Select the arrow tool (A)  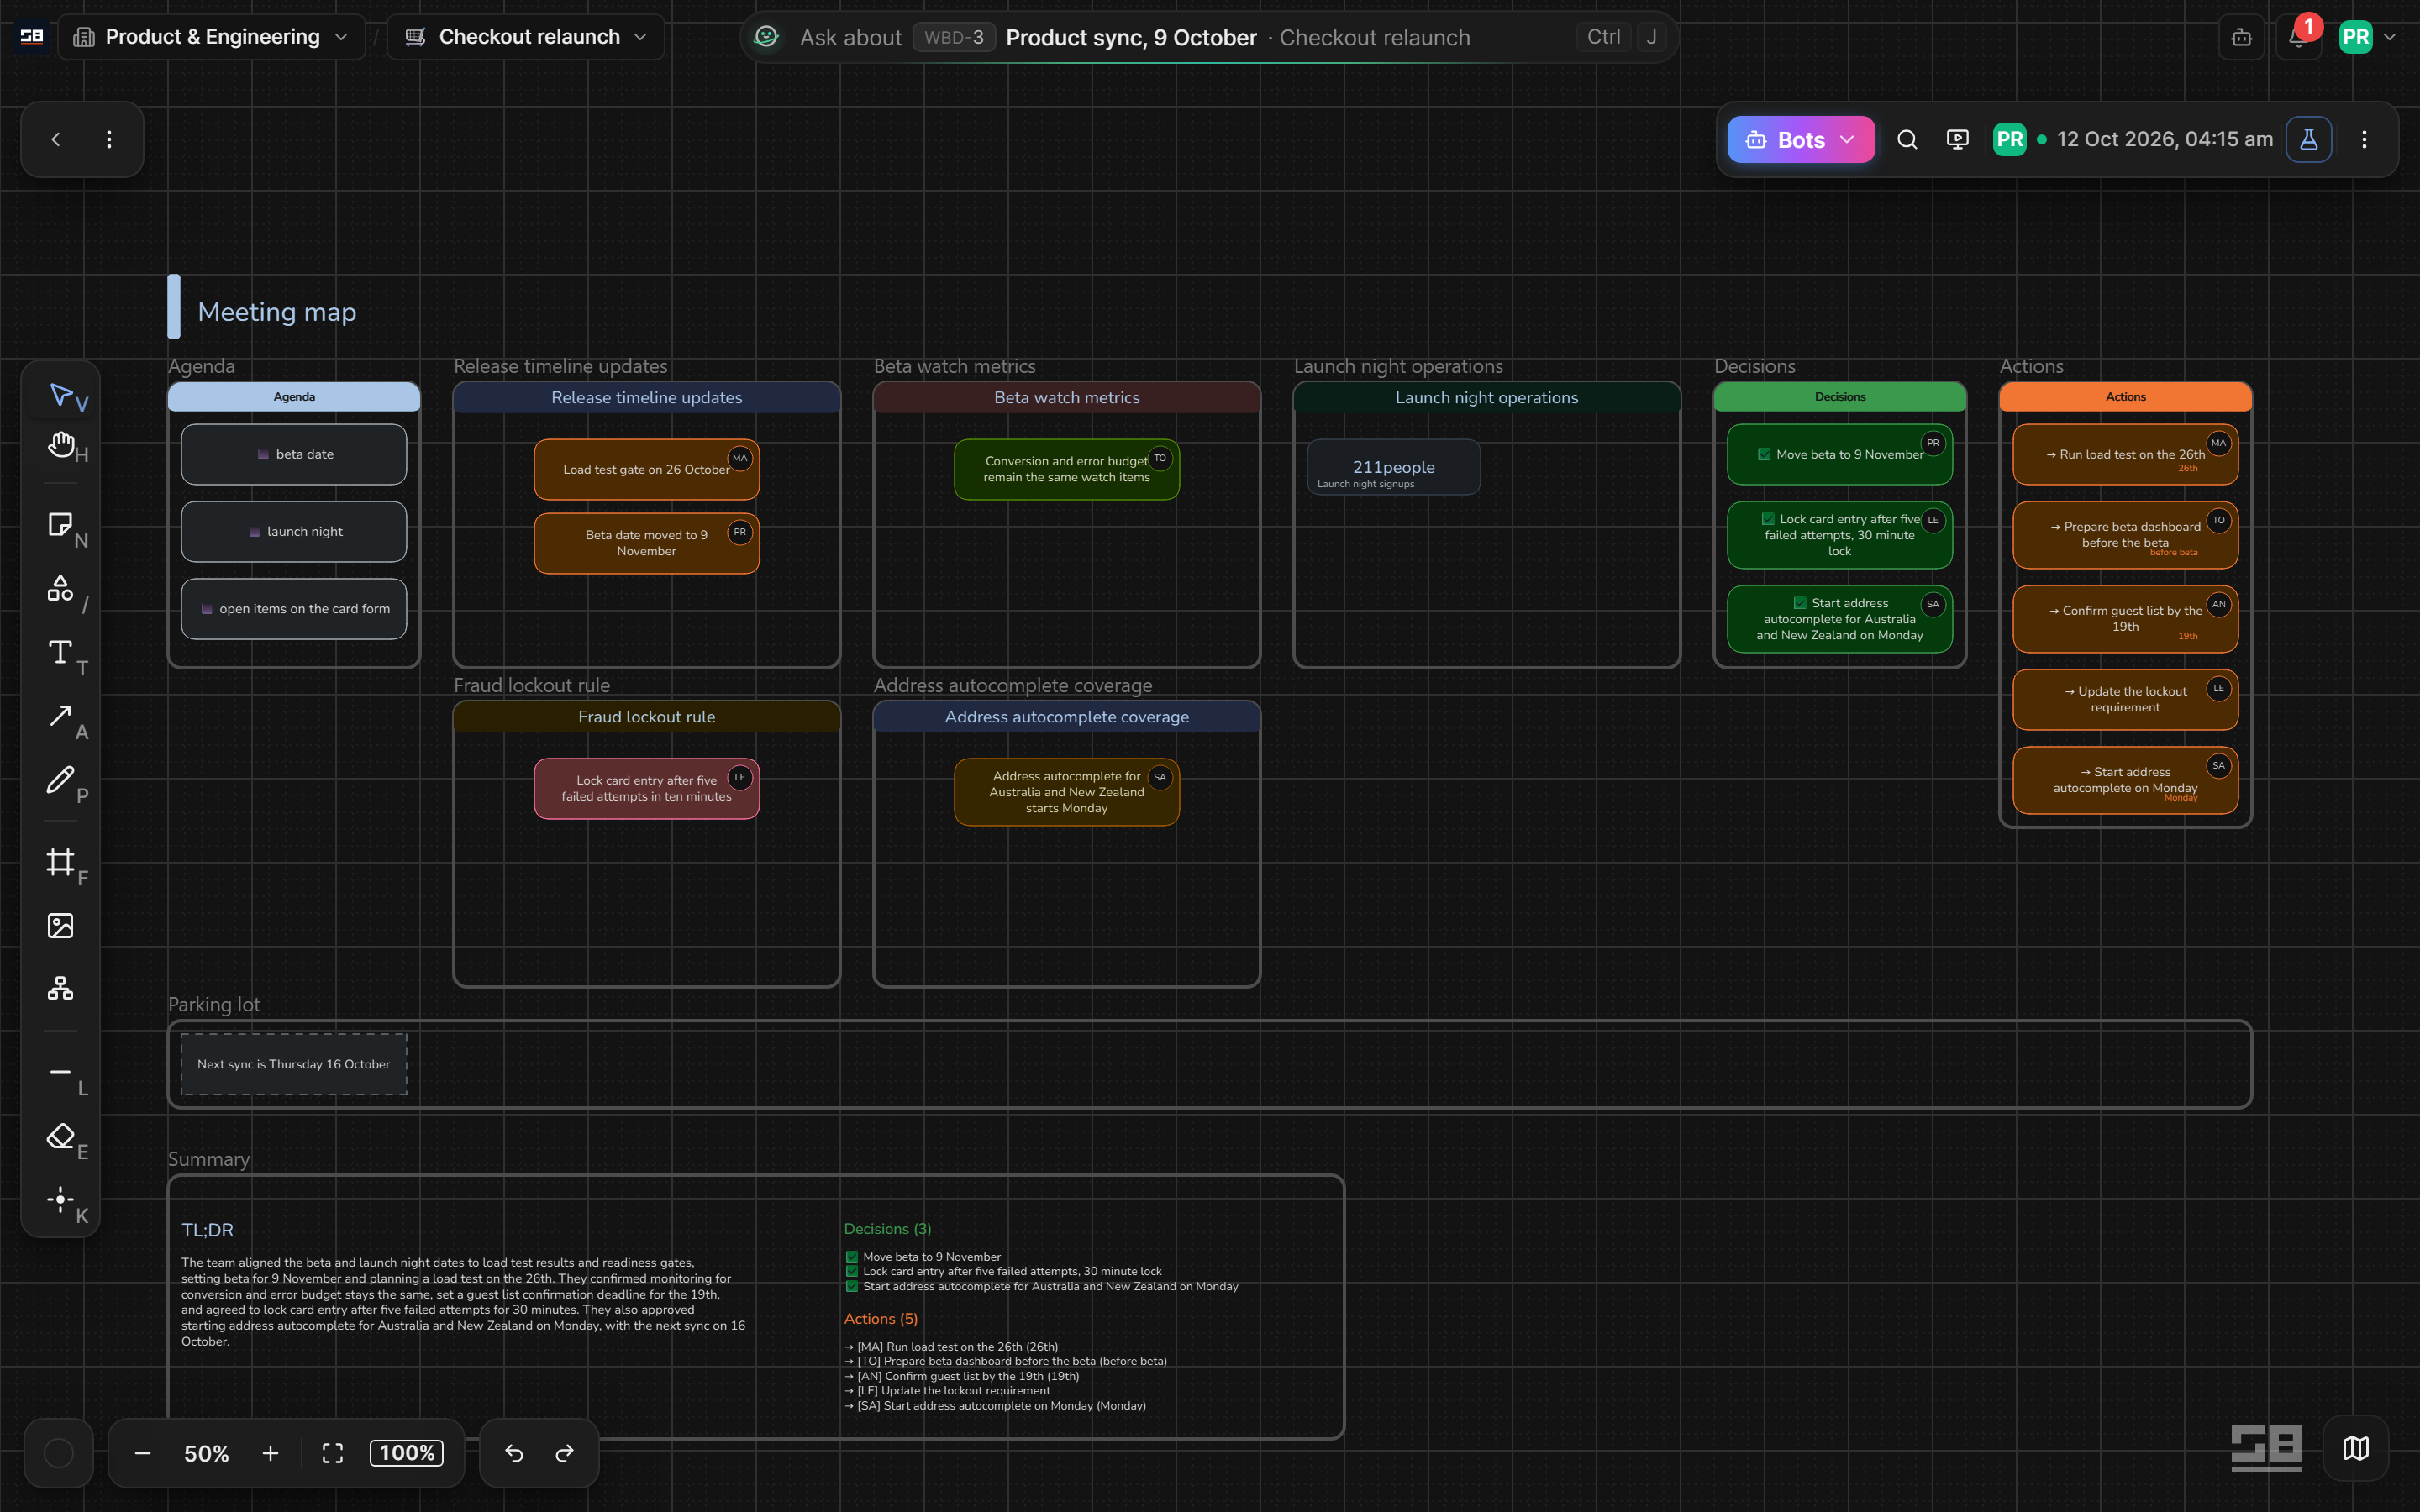tap(61, 716)
